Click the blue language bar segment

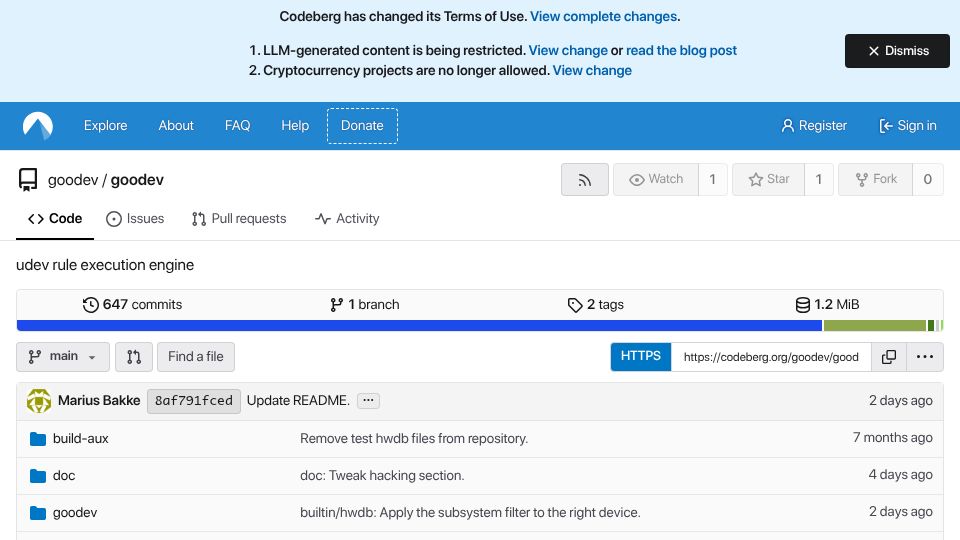419,326
